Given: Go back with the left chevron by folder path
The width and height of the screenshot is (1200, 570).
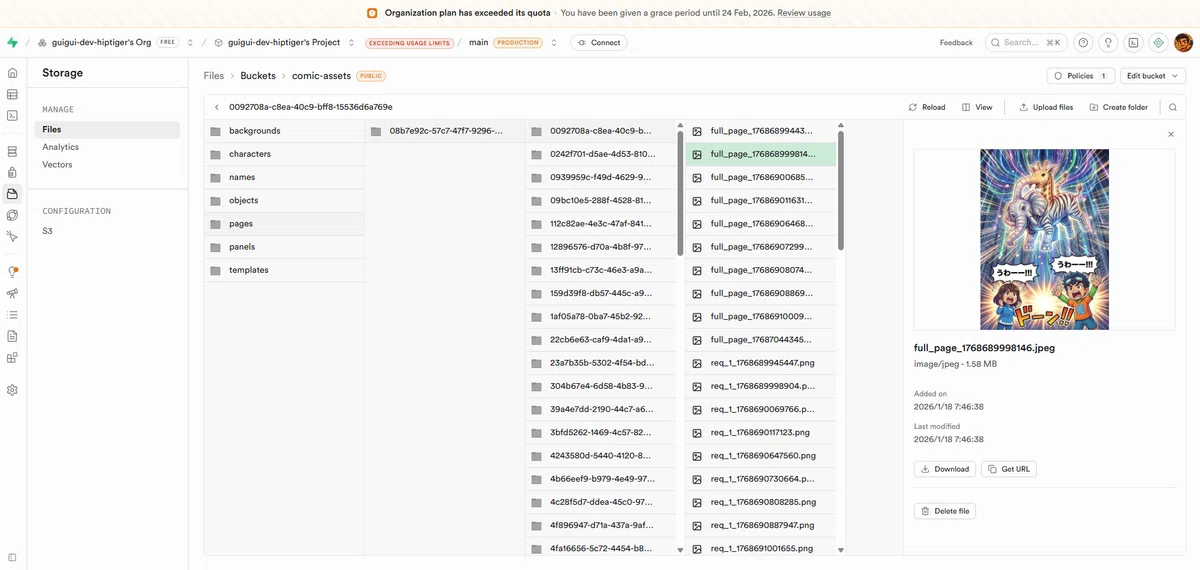Looking at the screenshot, I should (x=217, y=107).
